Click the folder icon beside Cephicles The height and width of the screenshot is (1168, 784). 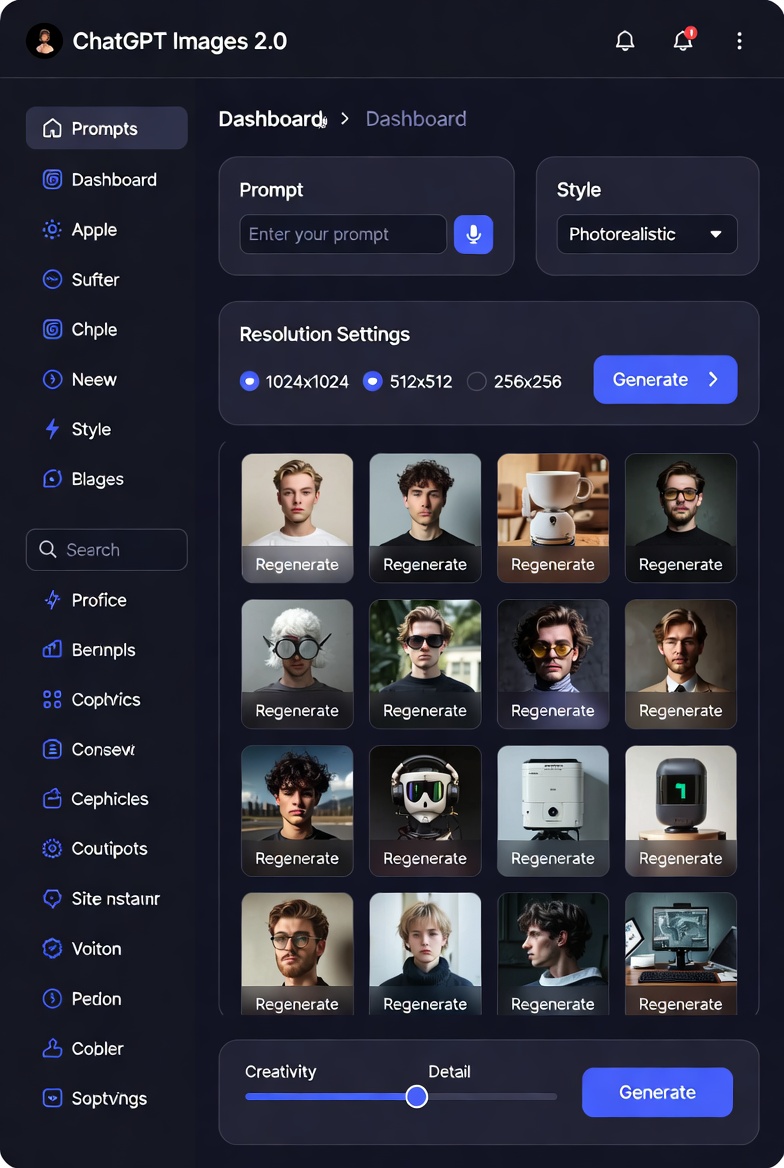pyautogui.click(x=52, y=799)
